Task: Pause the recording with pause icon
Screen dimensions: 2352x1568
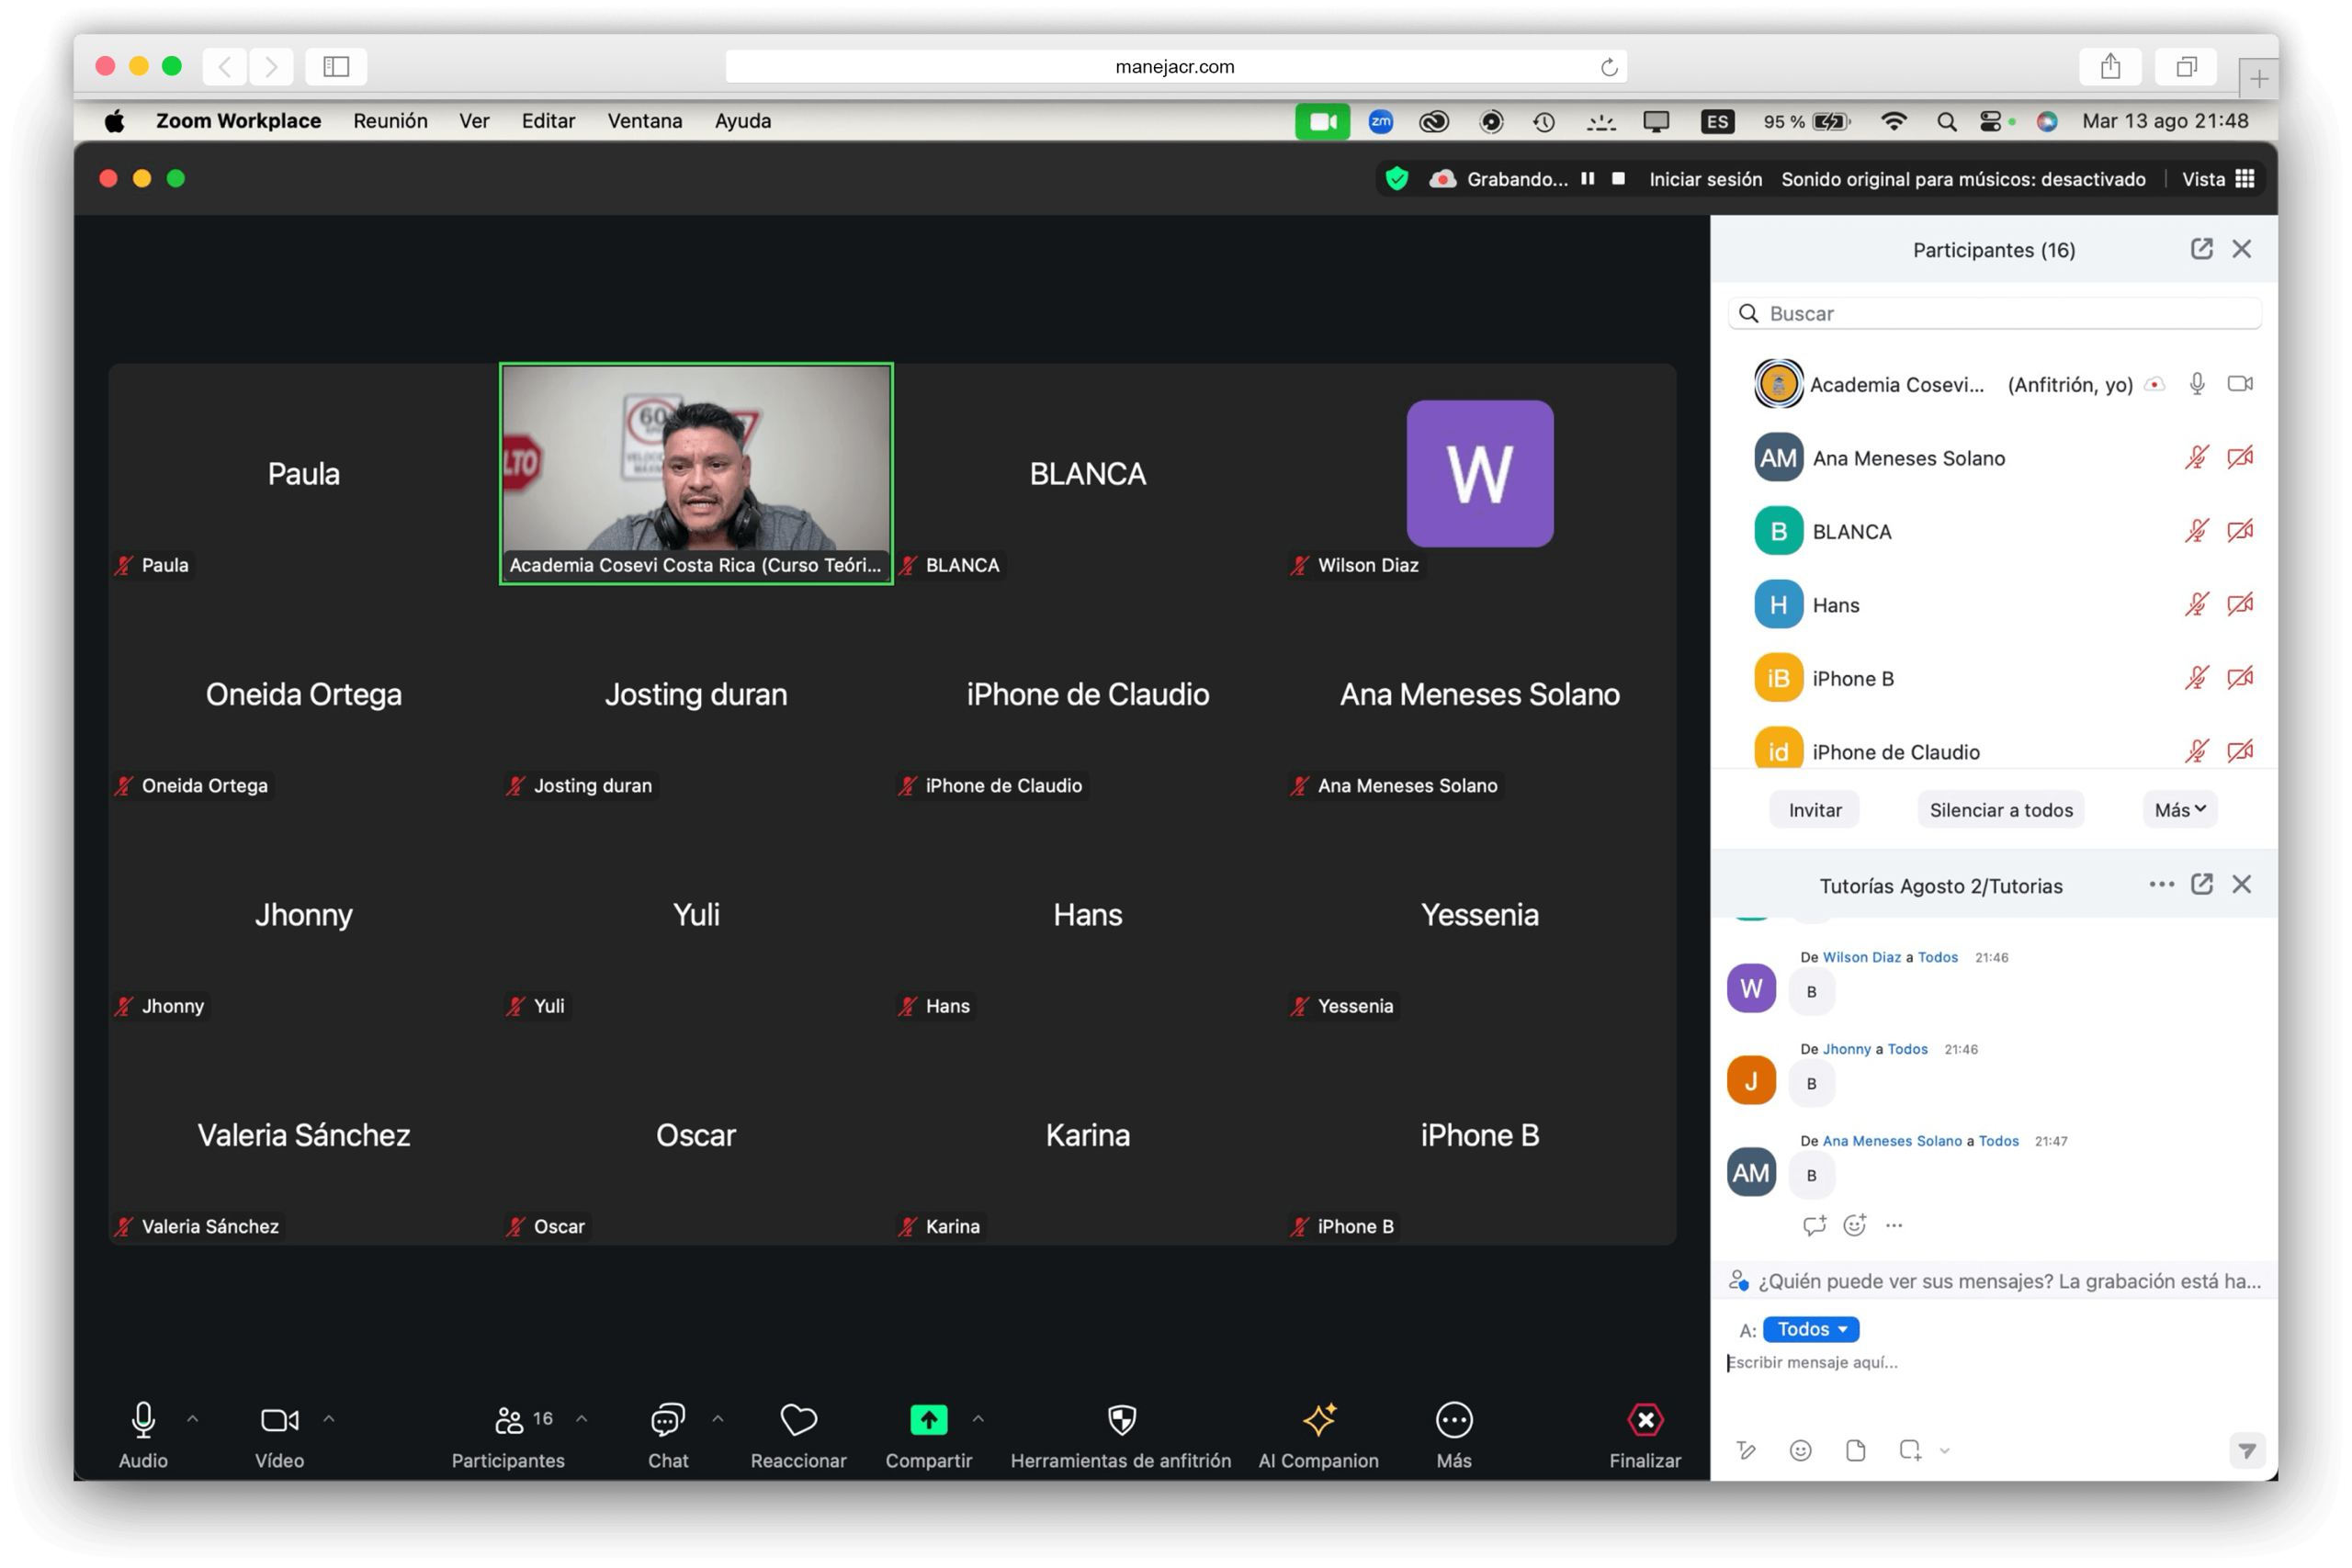Action: pos(1587,179)
